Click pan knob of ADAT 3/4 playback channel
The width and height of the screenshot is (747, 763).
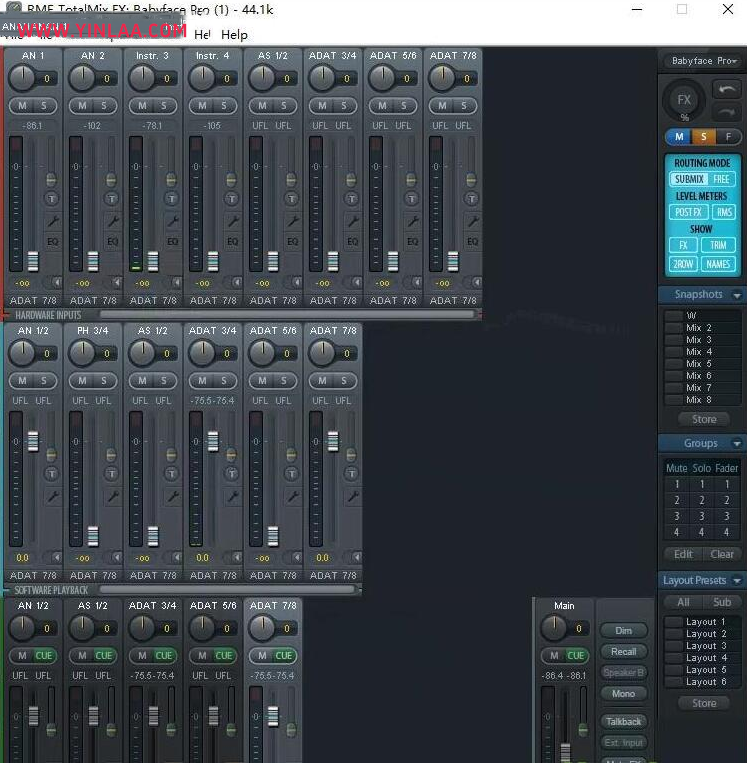click(x=201, y=353)
